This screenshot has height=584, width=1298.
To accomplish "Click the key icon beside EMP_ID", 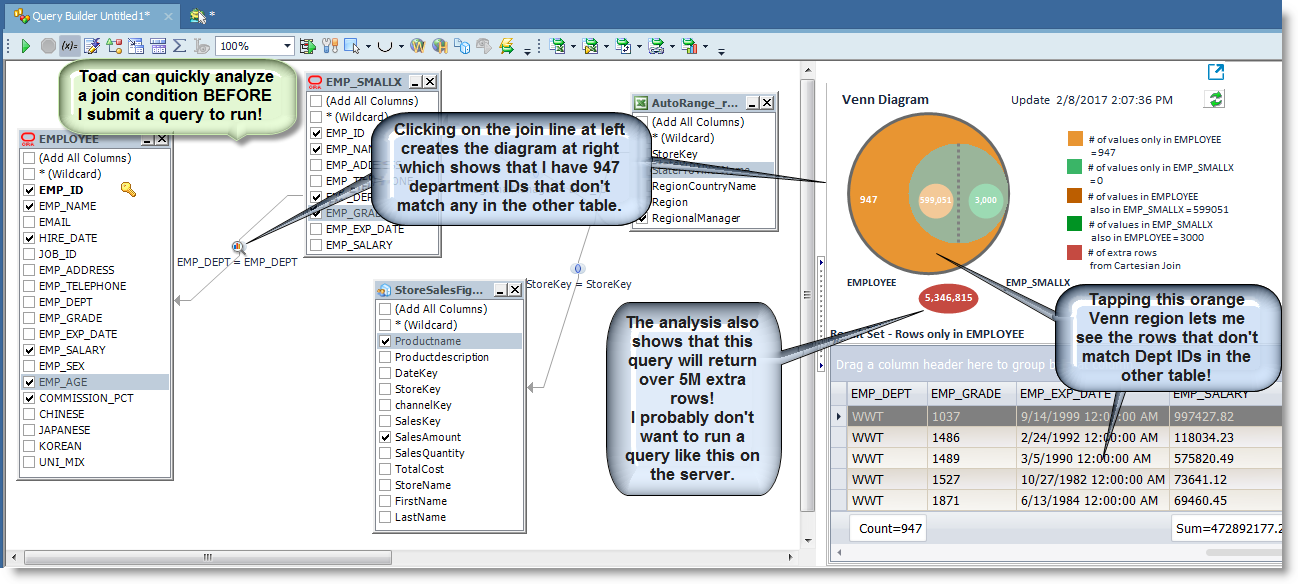I will 128,189.
